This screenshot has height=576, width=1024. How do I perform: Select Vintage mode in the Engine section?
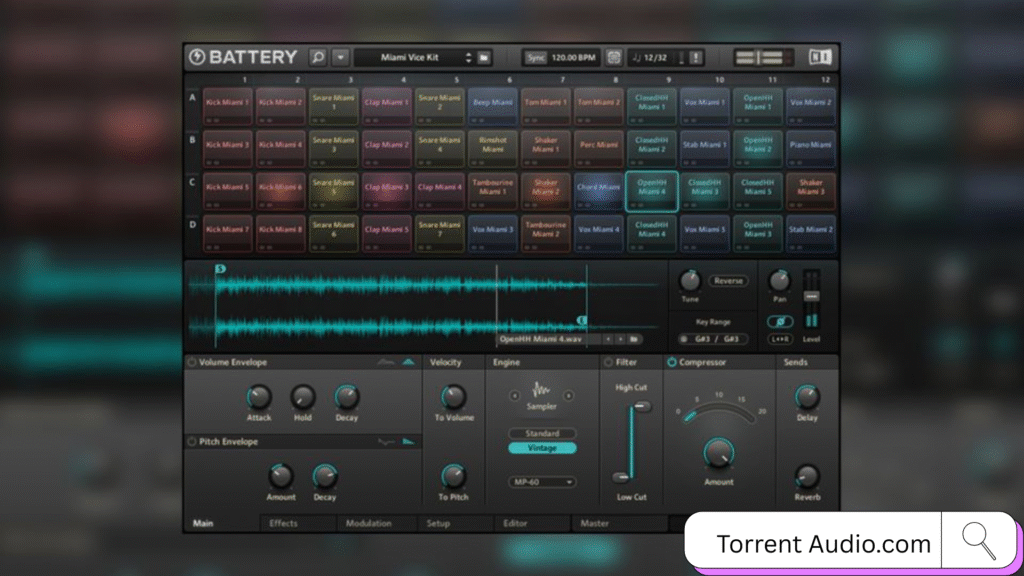(542, 448)
